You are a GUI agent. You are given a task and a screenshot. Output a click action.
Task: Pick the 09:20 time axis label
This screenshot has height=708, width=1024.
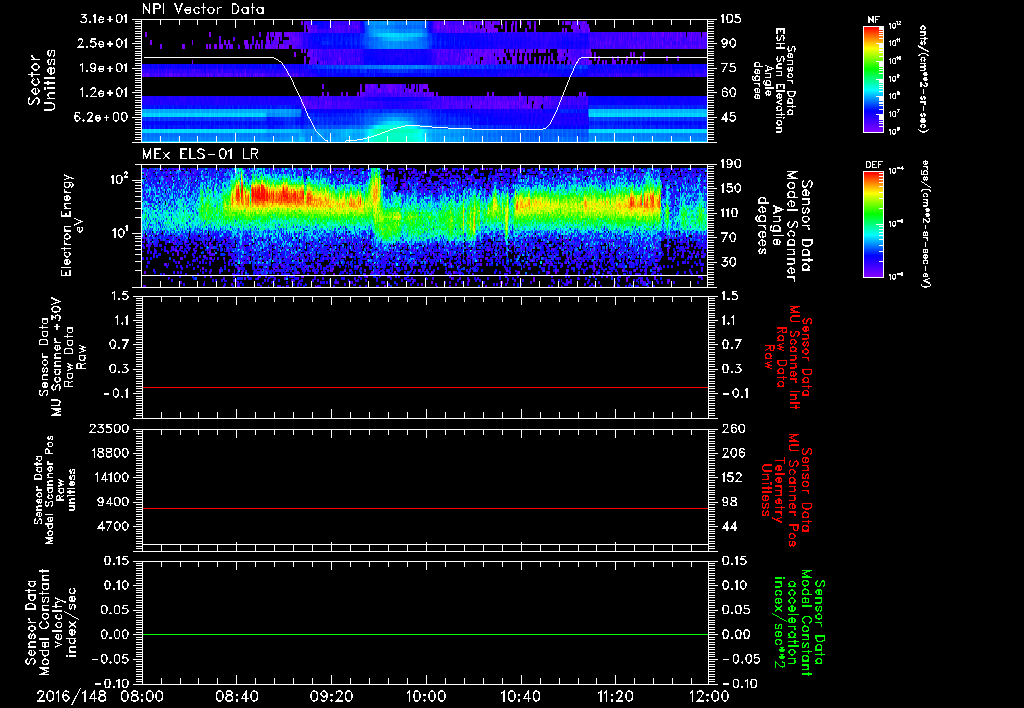(331, 696)
